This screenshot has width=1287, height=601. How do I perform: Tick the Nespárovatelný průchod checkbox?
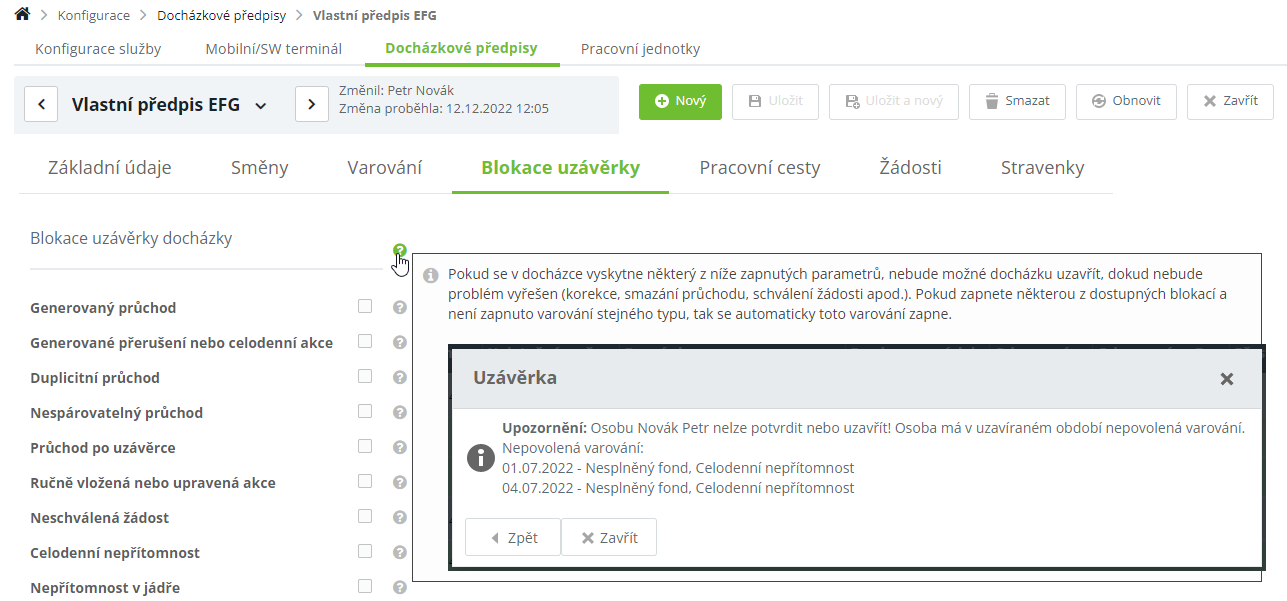click(365, 411)
